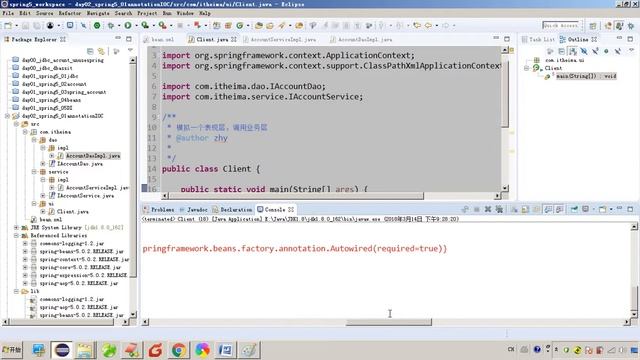Toggle Hide Fields in Outline toolbar
The image size is (640, 360).
[x=584, y=51]
